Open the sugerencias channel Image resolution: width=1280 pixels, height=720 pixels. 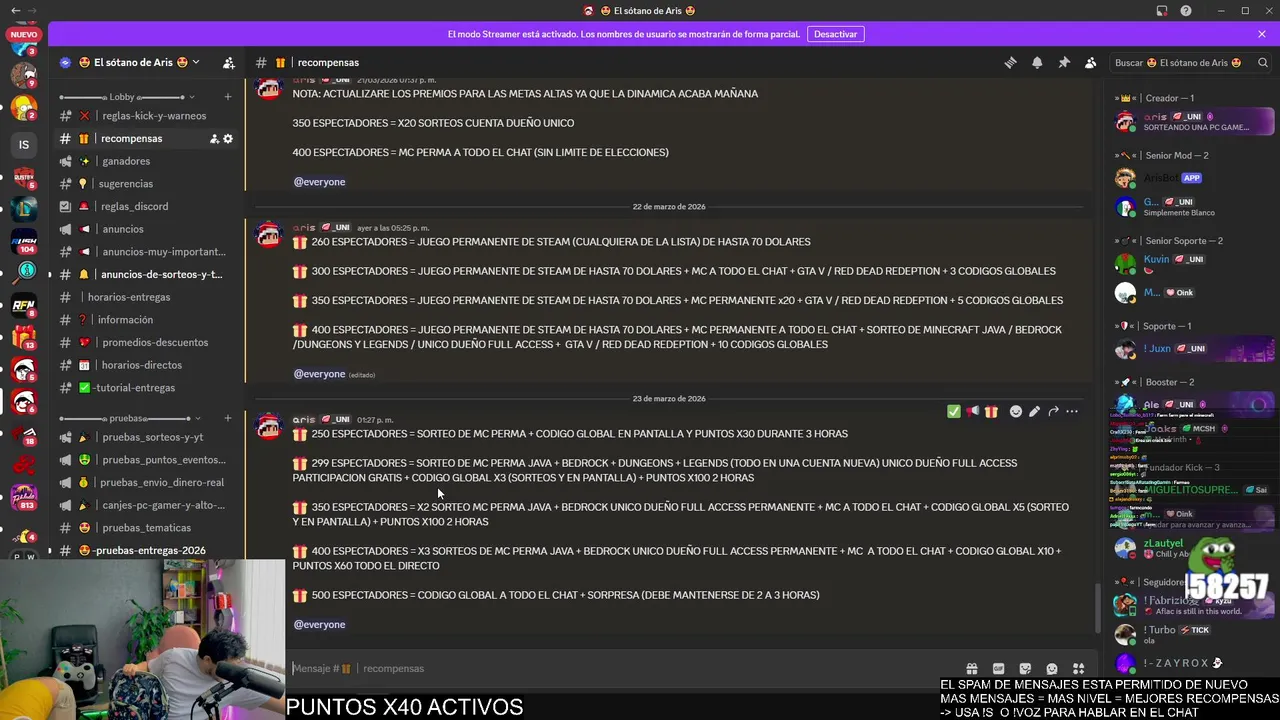click(x=147, y=184)
